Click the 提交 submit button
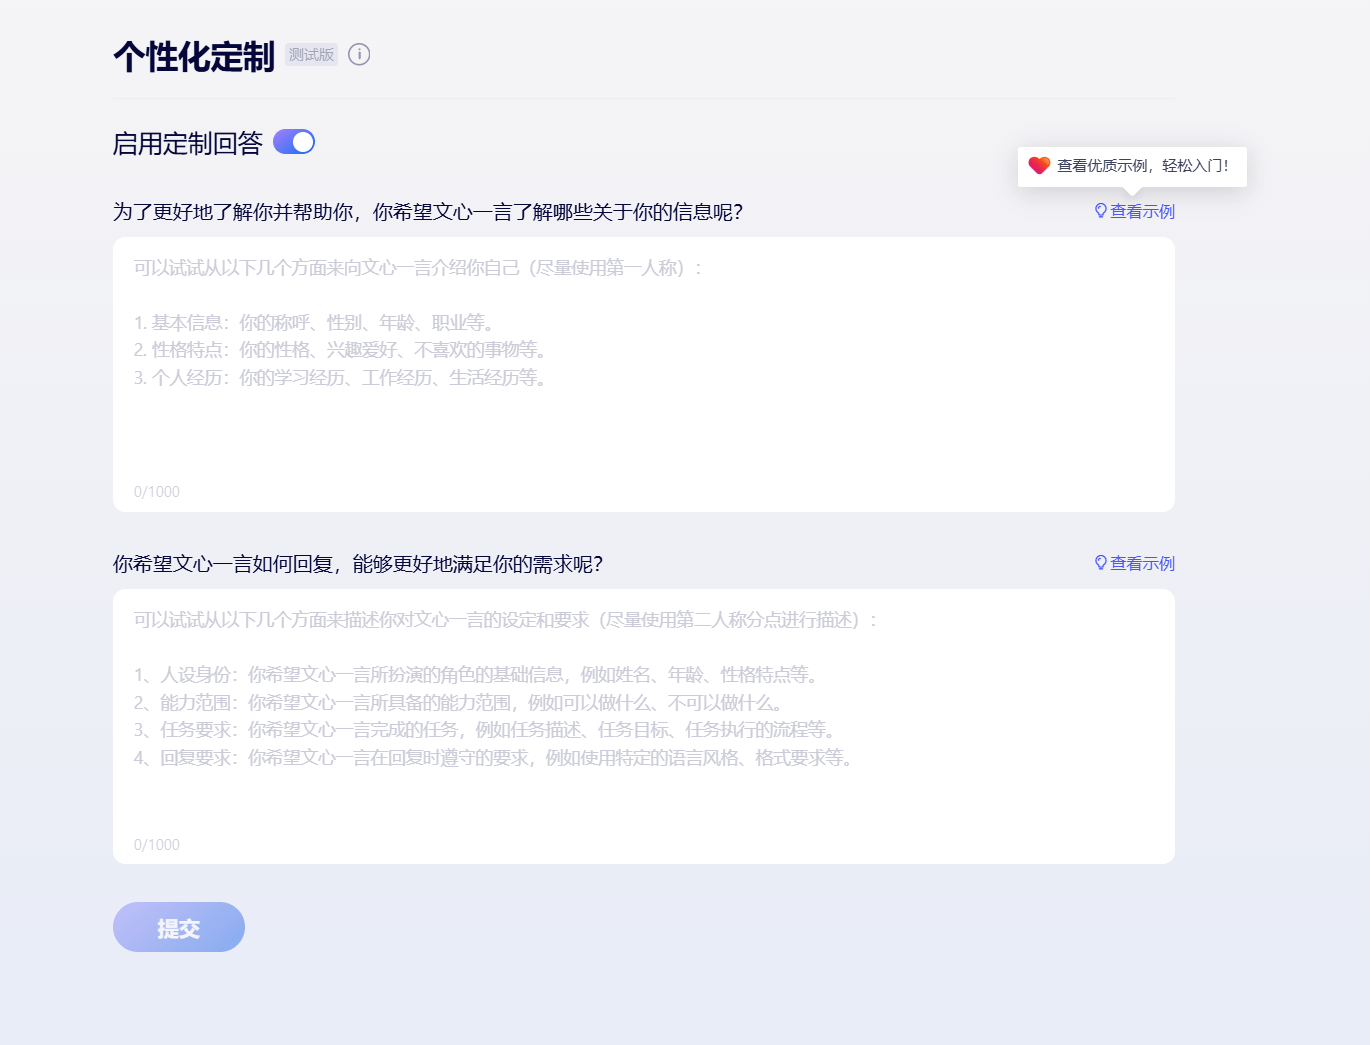Image resolution: width=1370 pixels, height=1045 pixels. [x=179, y=927]
